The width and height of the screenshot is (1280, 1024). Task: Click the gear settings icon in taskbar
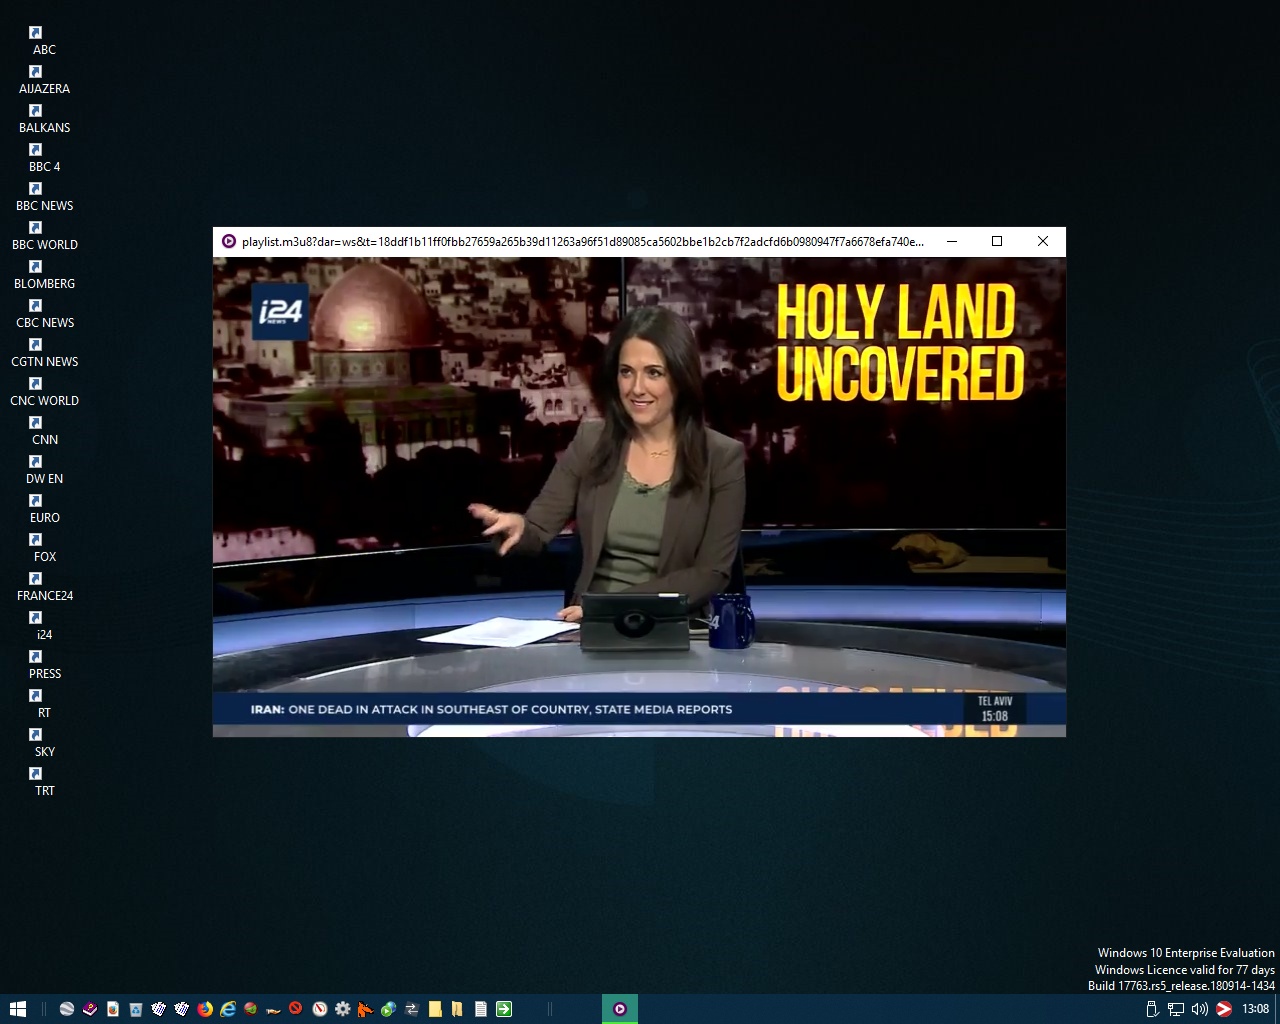(x=343, y=1009)
